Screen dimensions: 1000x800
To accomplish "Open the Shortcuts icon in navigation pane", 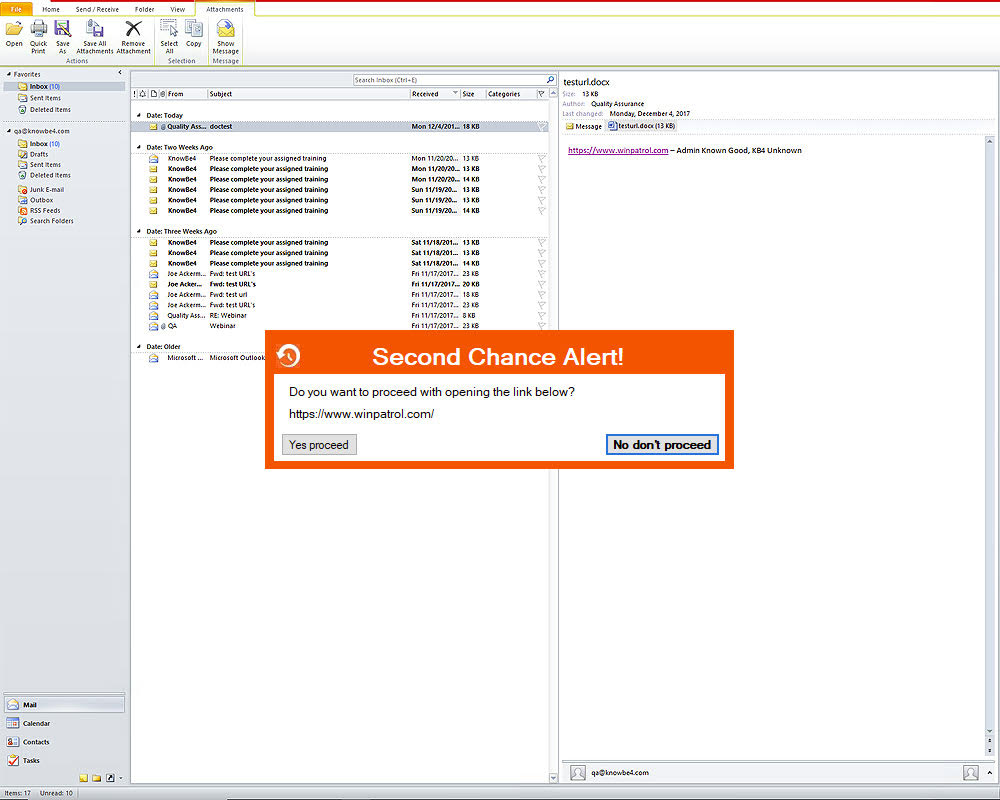I will (110, 778).
